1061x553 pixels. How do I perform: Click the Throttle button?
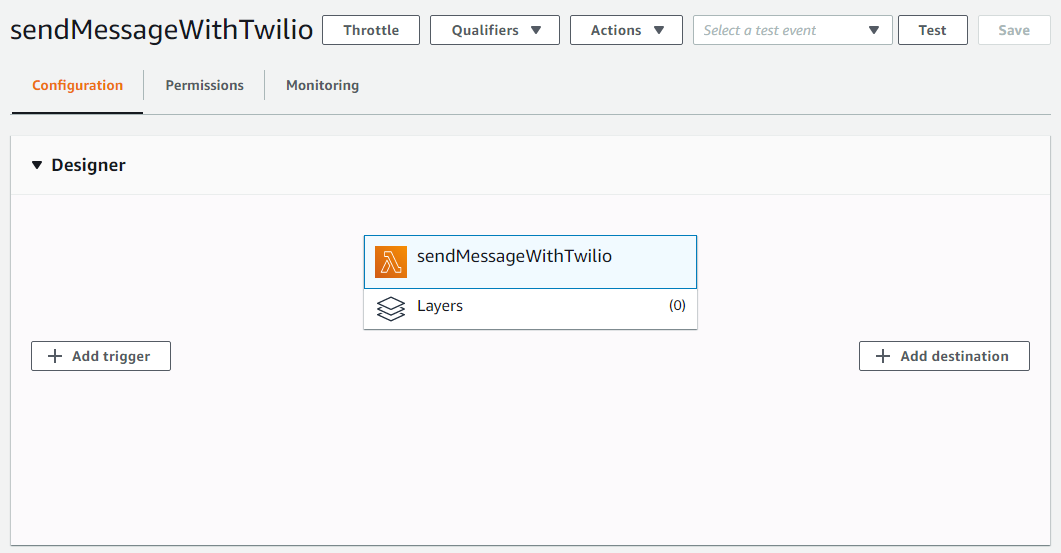(x=371, y=30)
